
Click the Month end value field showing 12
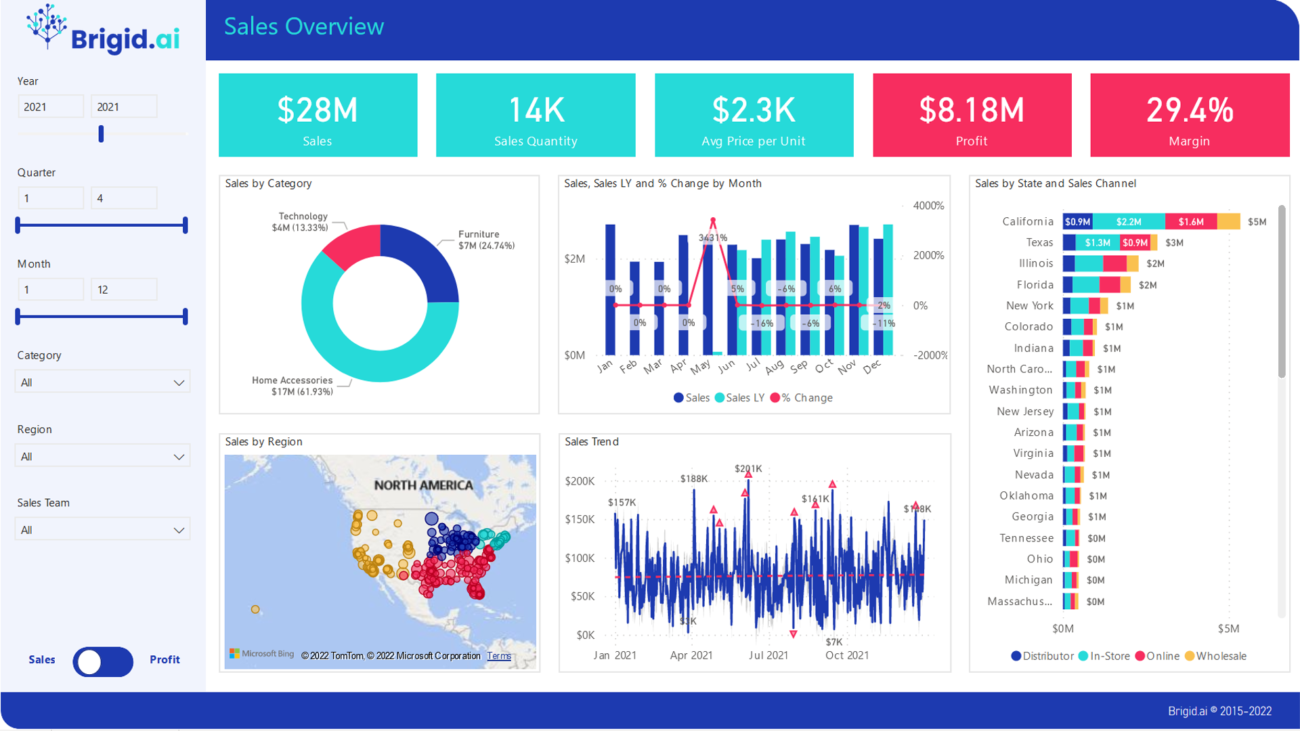coord(124,289)
